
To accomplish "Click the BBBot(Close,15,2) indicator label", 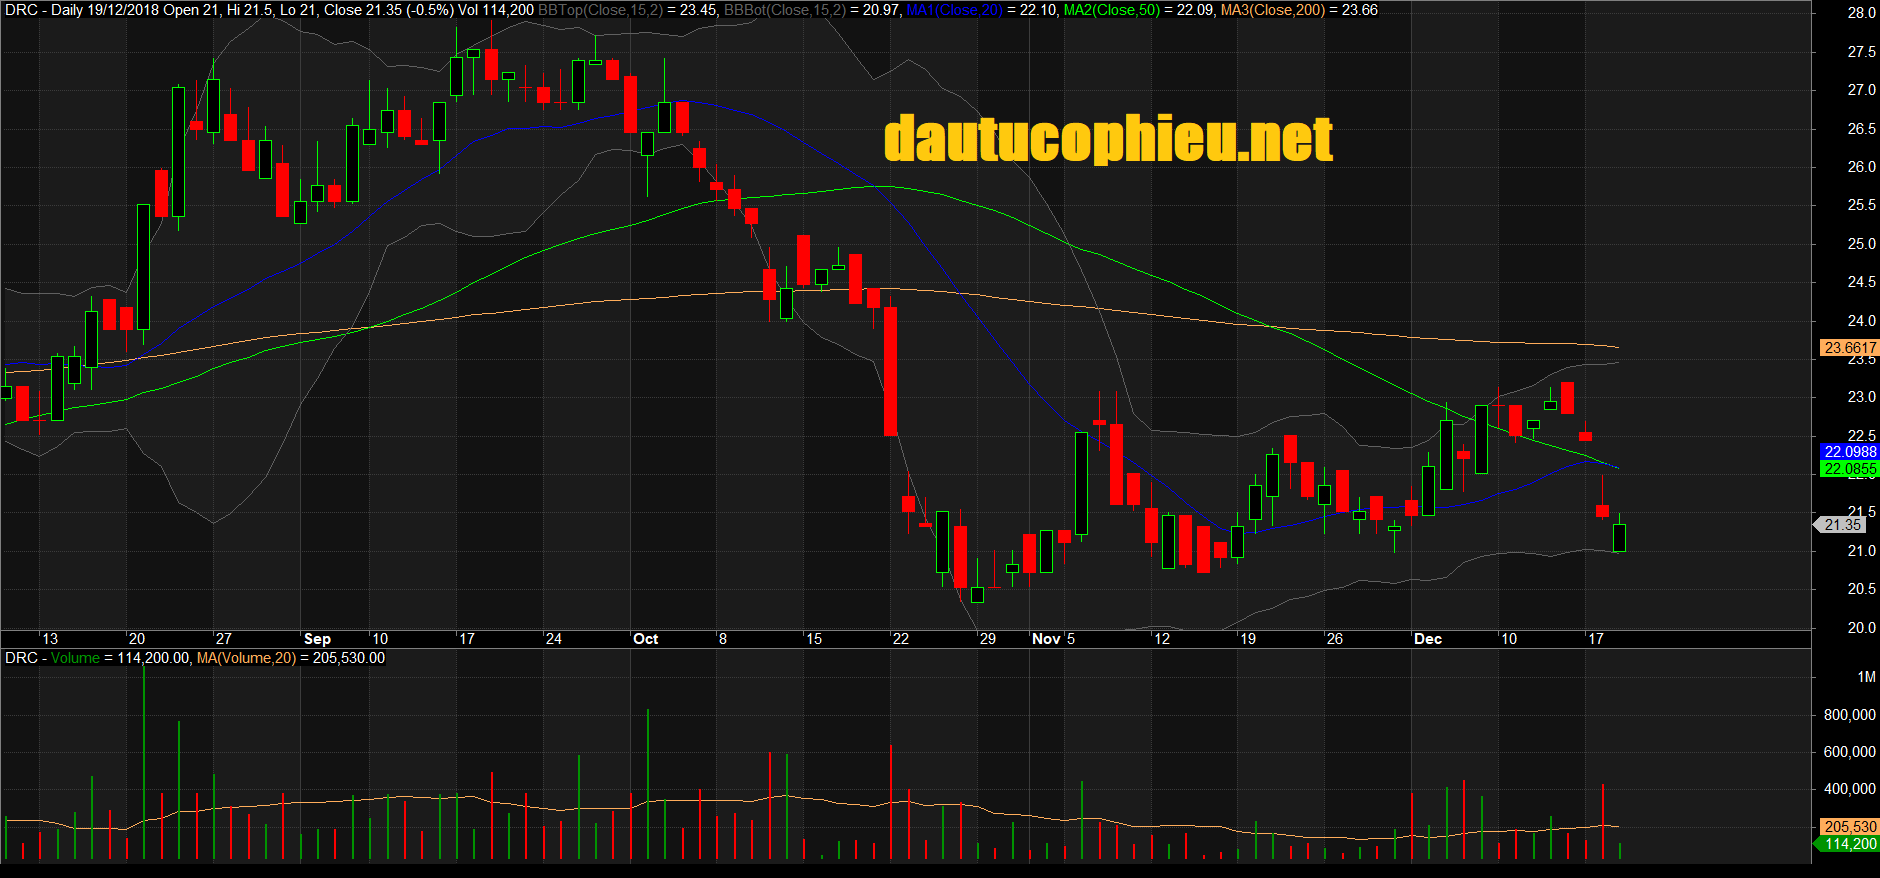I will (x=785, y=10).
